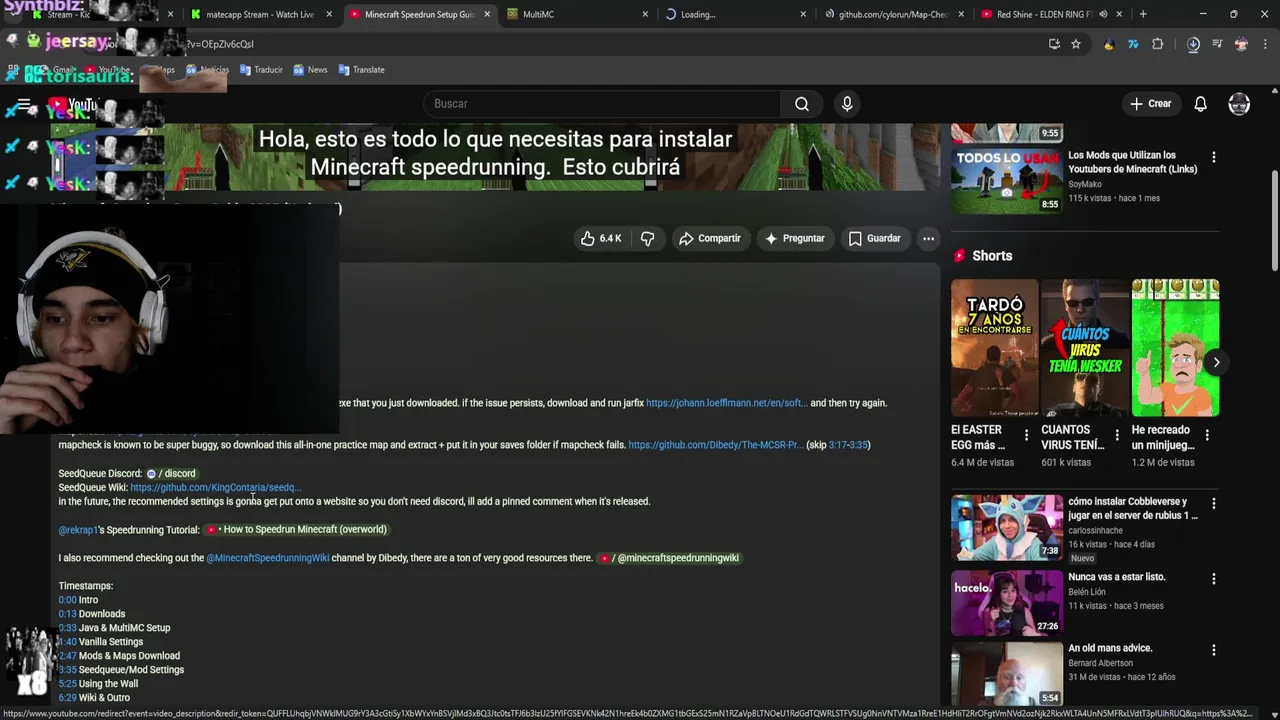Close the Minecraft Speedrun Setup tab

coord(487,14)
